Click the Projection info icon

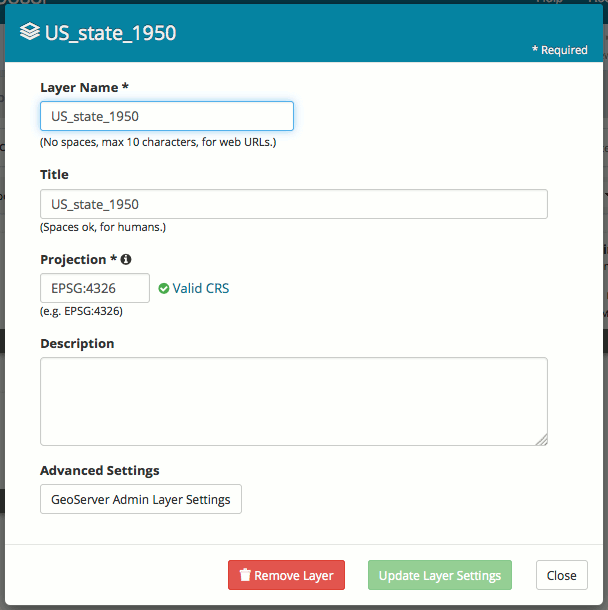126,260
